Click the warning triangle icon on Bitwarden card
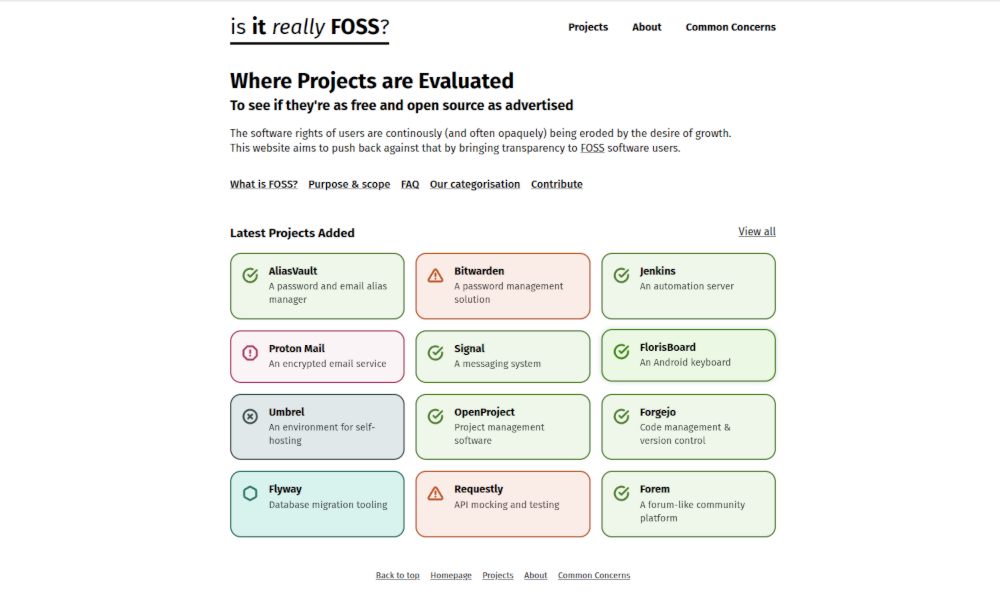 [435, 275]
